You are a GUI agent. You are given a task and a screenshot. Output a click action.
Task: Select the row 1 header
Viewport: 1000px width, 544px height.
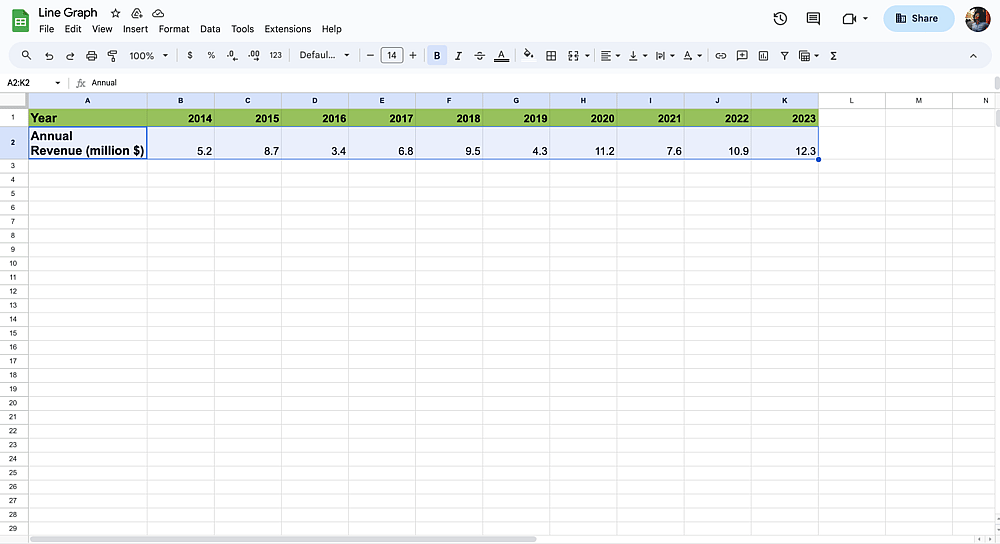click(x=13, y=117)
